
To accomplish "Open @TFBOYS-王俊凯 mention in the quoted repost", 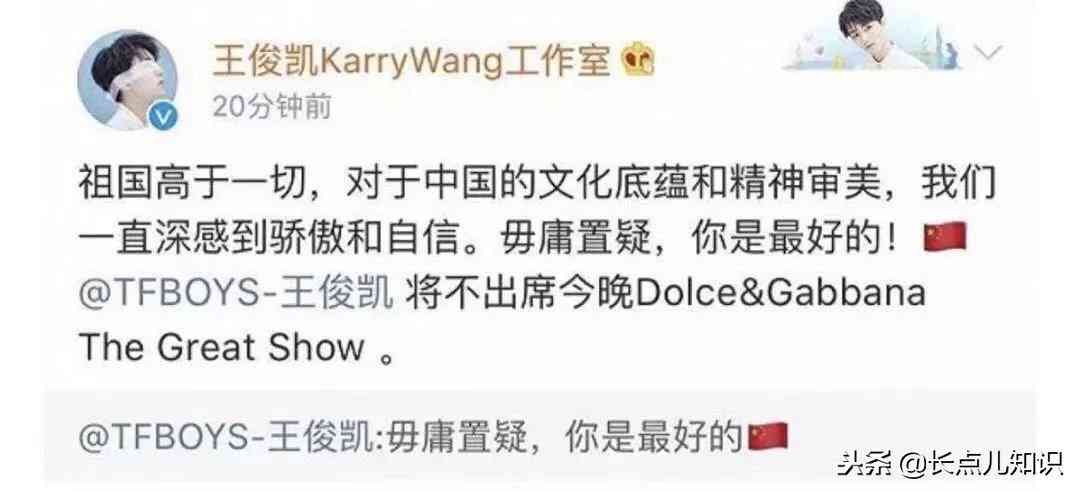I will click(228, 438).
